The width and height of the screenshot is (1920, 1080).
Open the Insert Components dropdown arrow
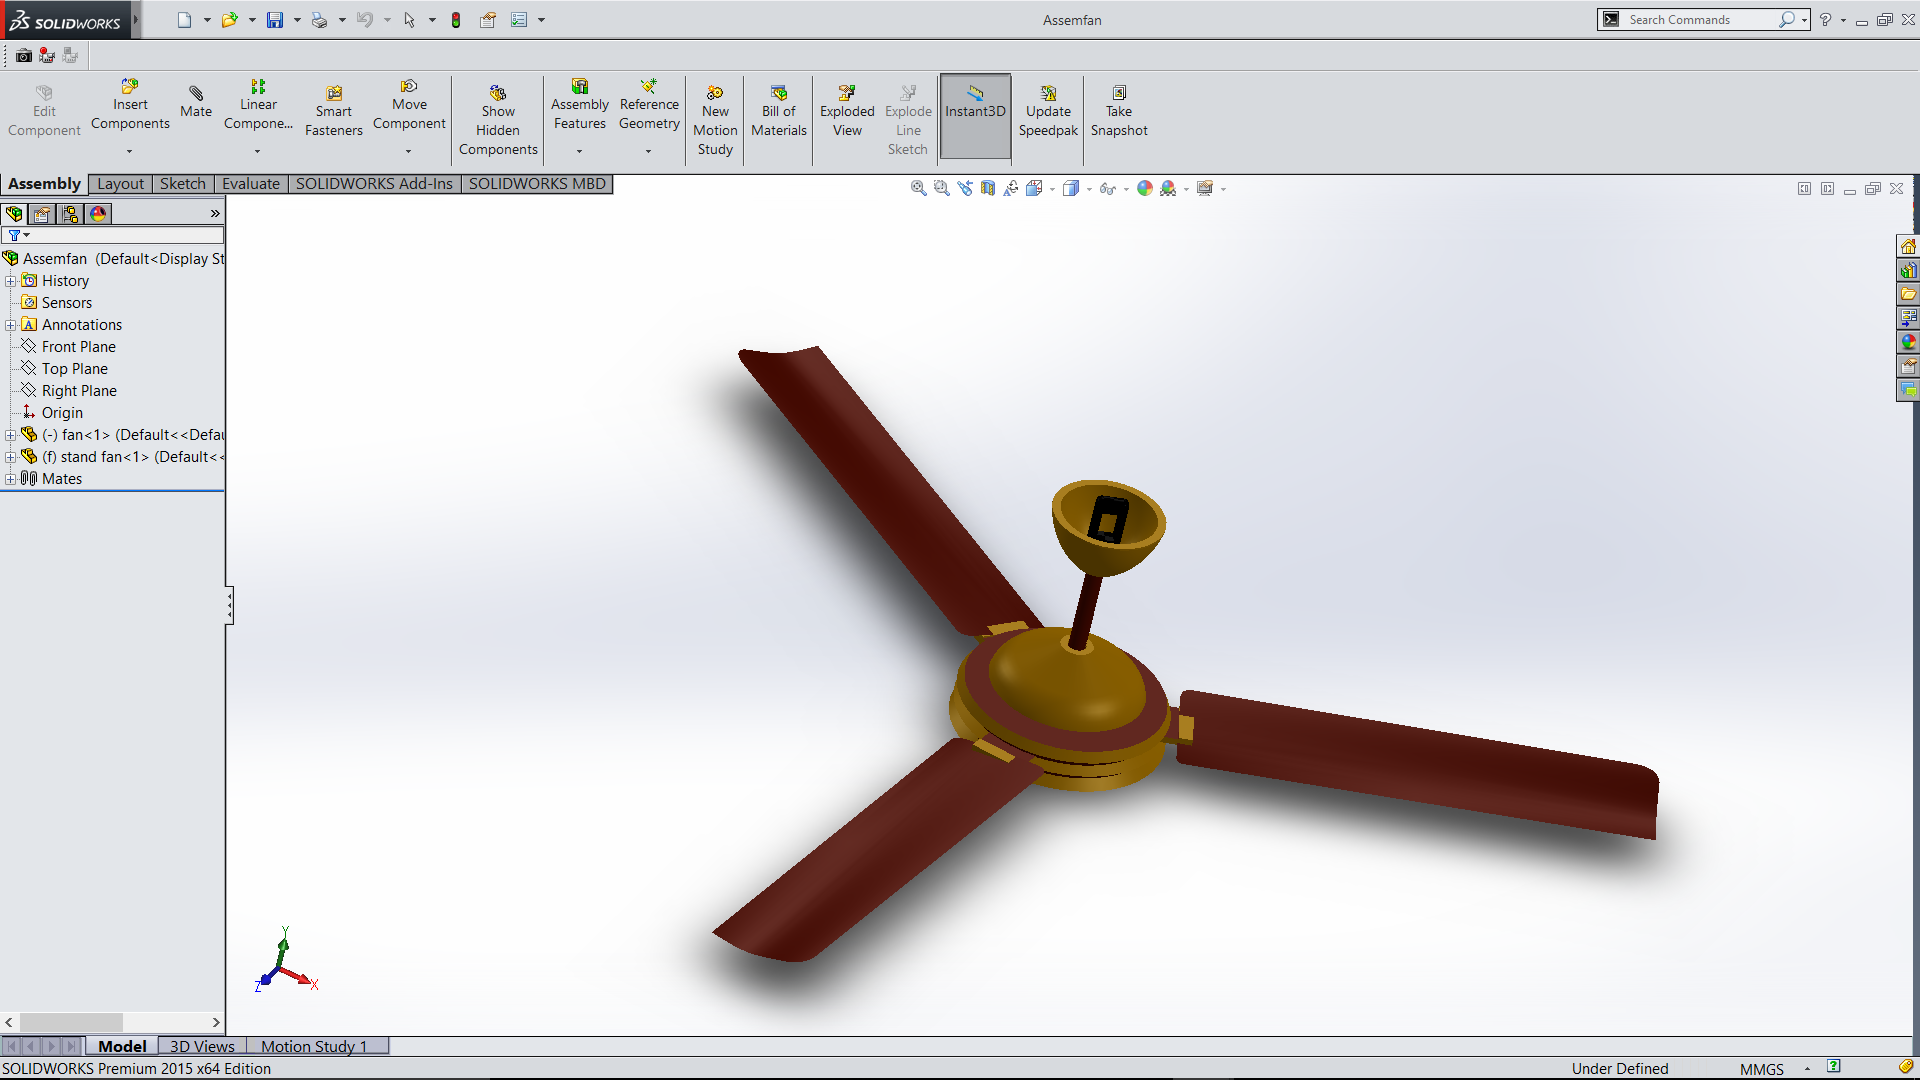click(129, 152)
